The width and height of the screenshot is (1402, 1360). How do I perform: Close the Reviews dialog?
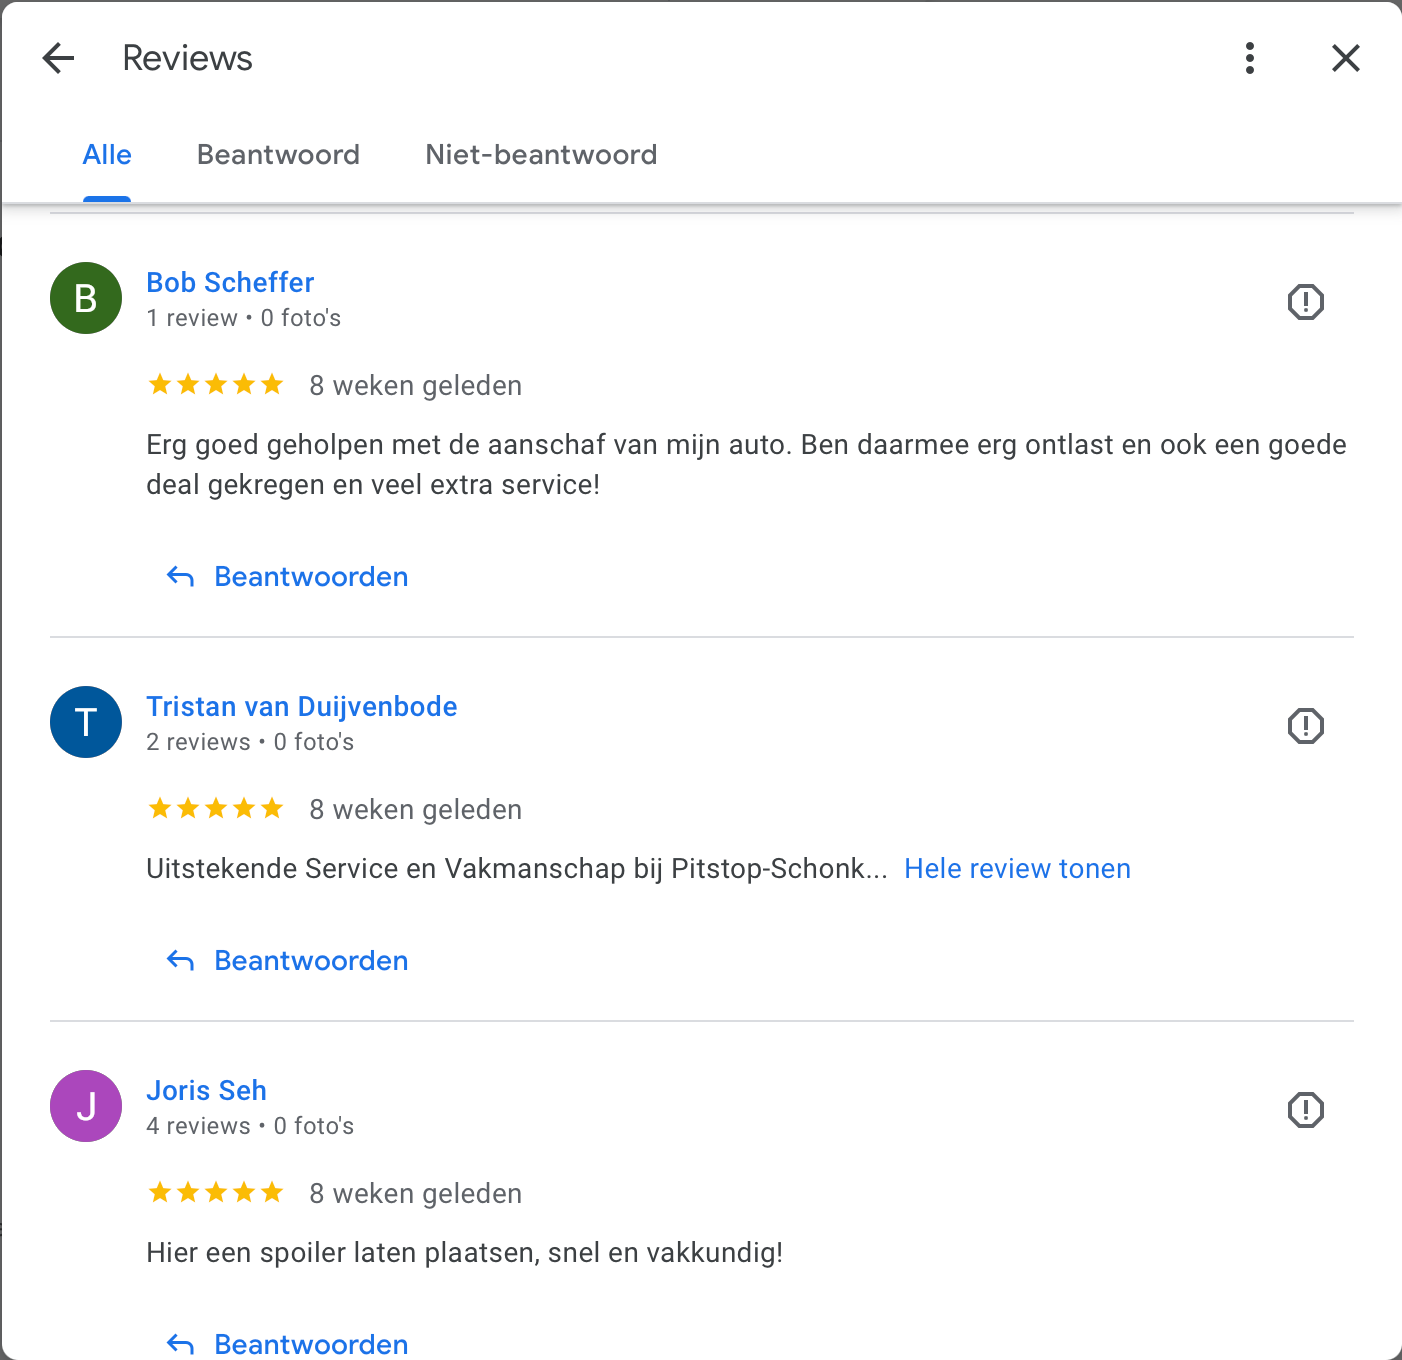click(x=1346, y=58)
